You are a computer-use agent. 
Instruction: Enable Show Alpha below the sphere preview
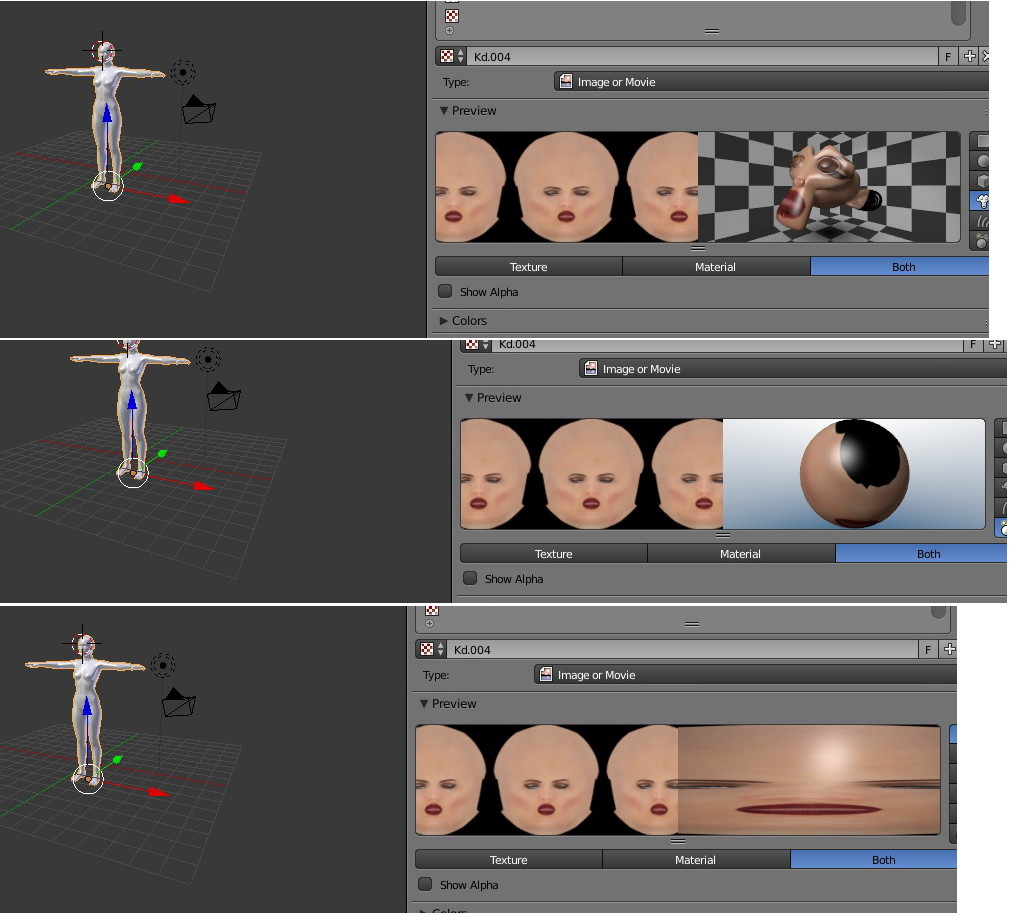click(x=471, y=578)
